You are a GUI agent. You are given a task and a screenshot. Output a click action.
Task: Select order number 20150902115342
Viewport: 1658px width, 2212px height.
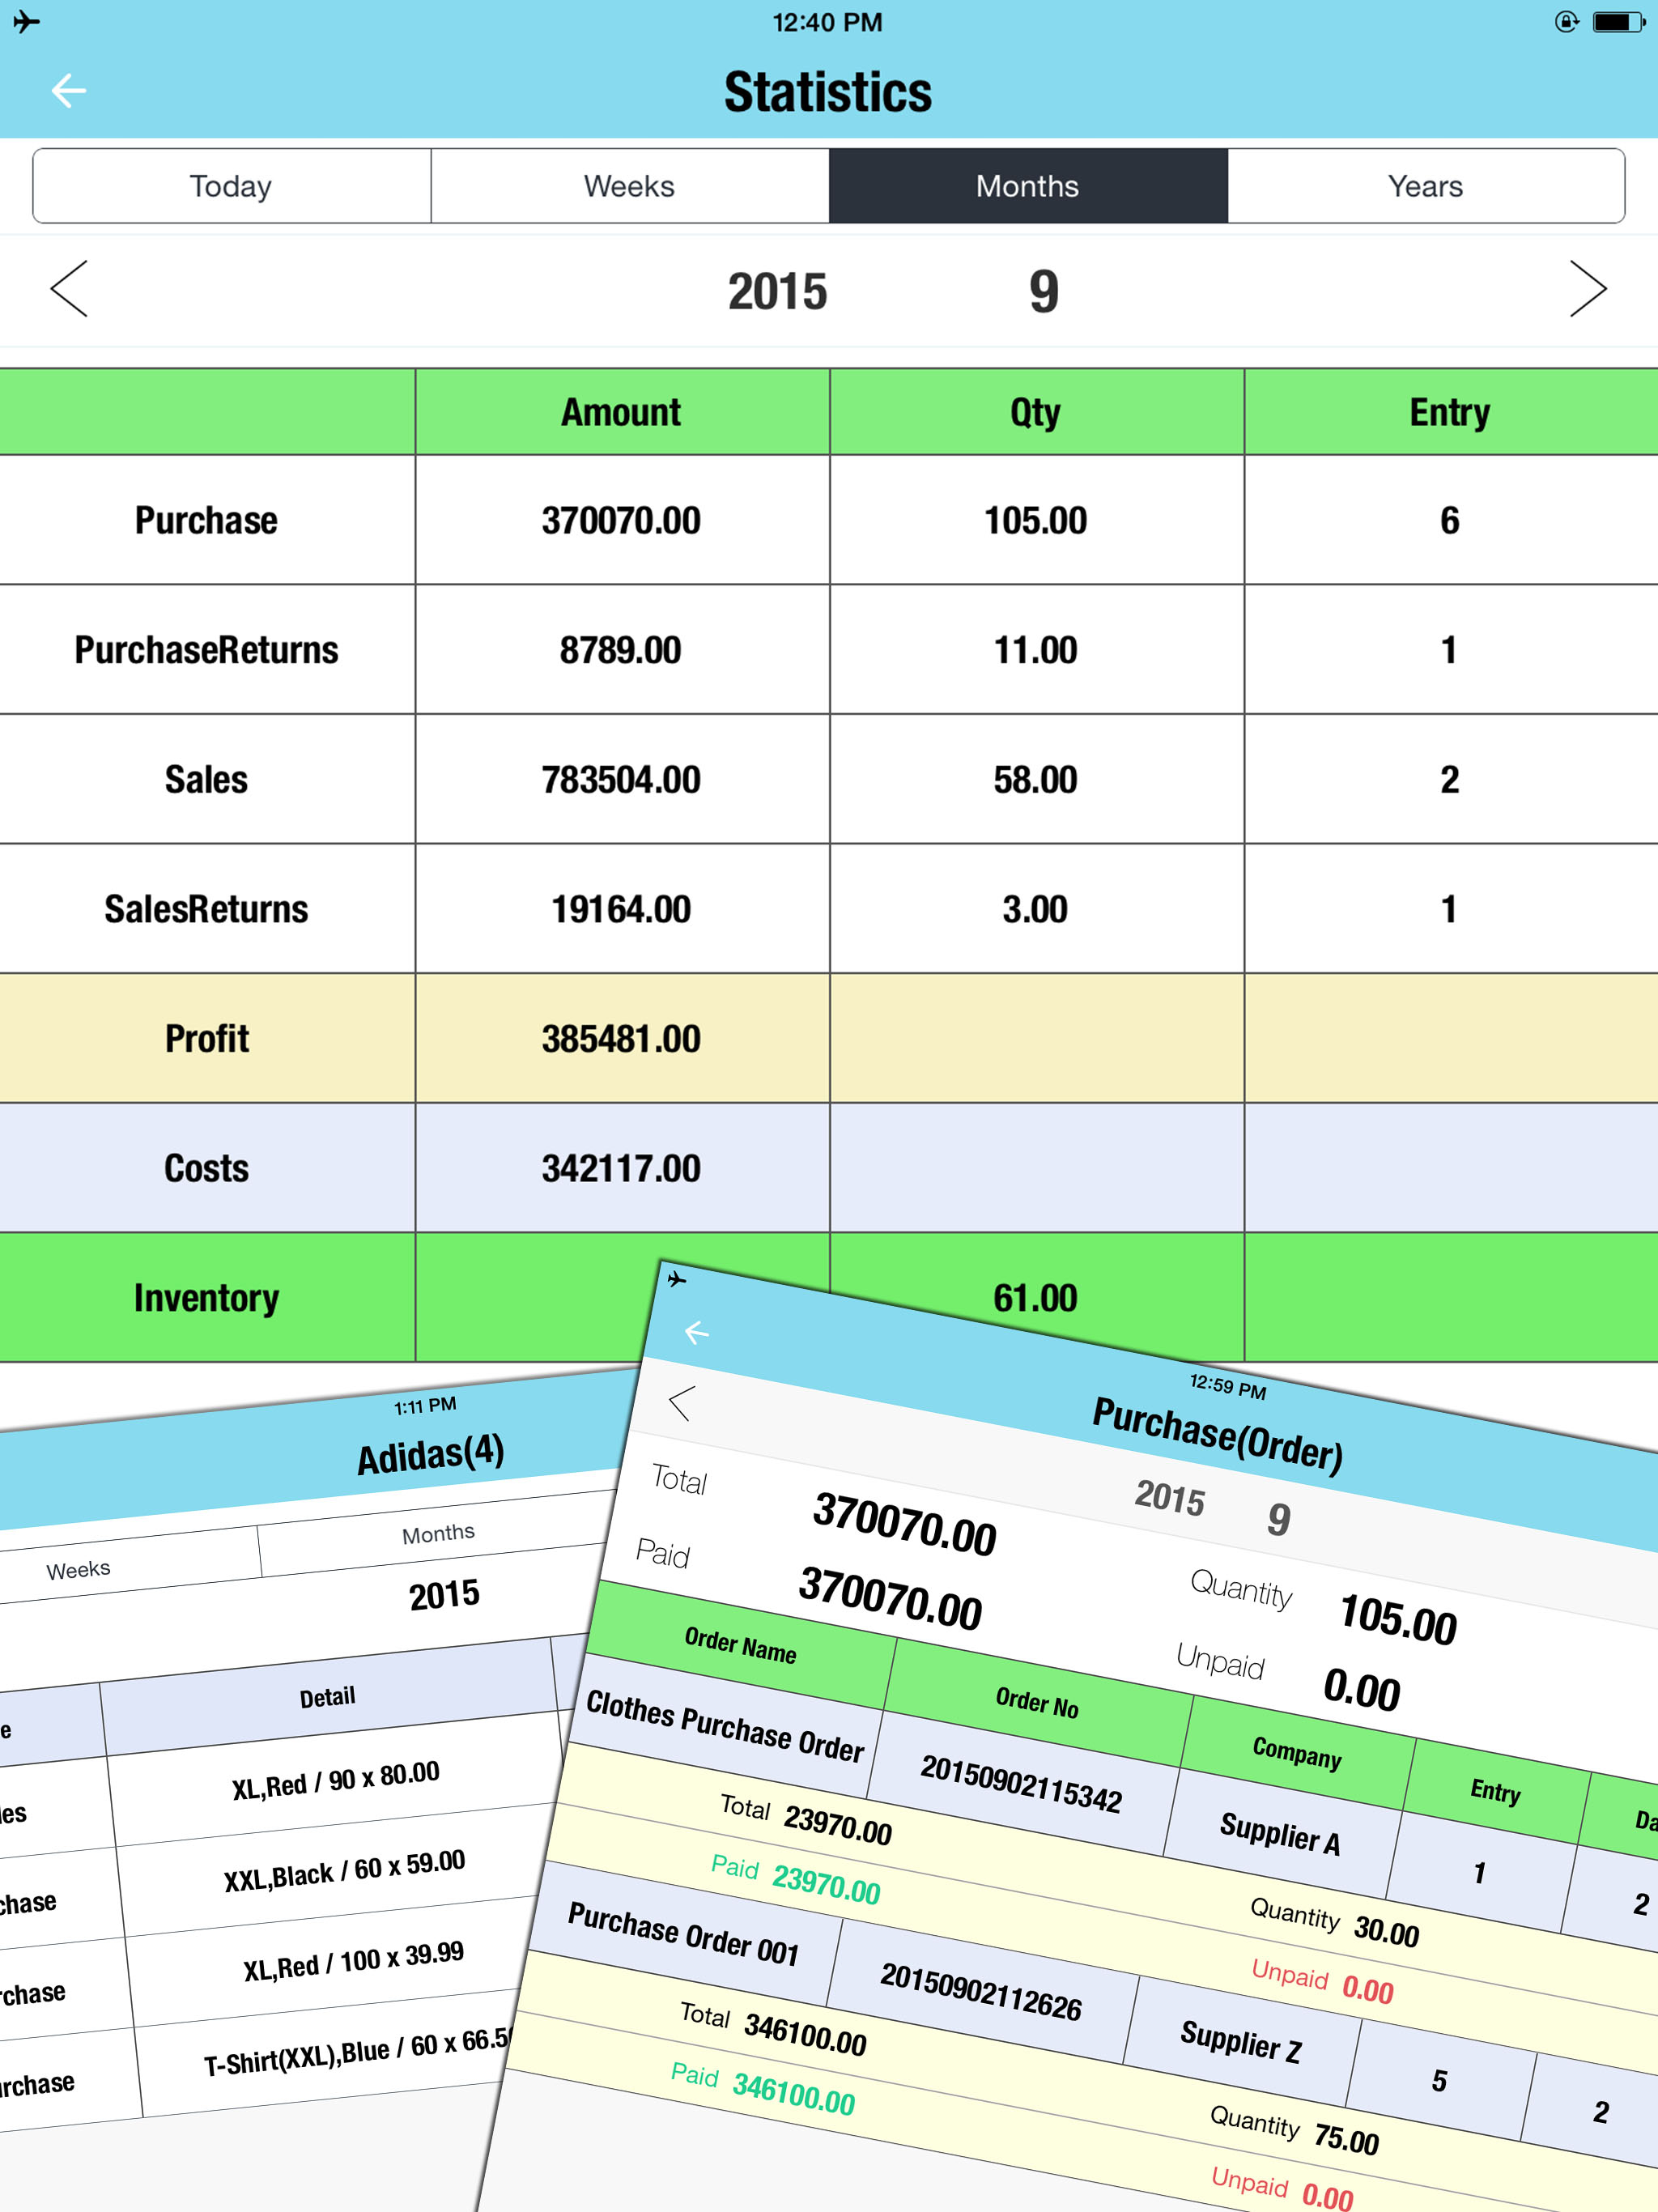click(1021, 1784)
